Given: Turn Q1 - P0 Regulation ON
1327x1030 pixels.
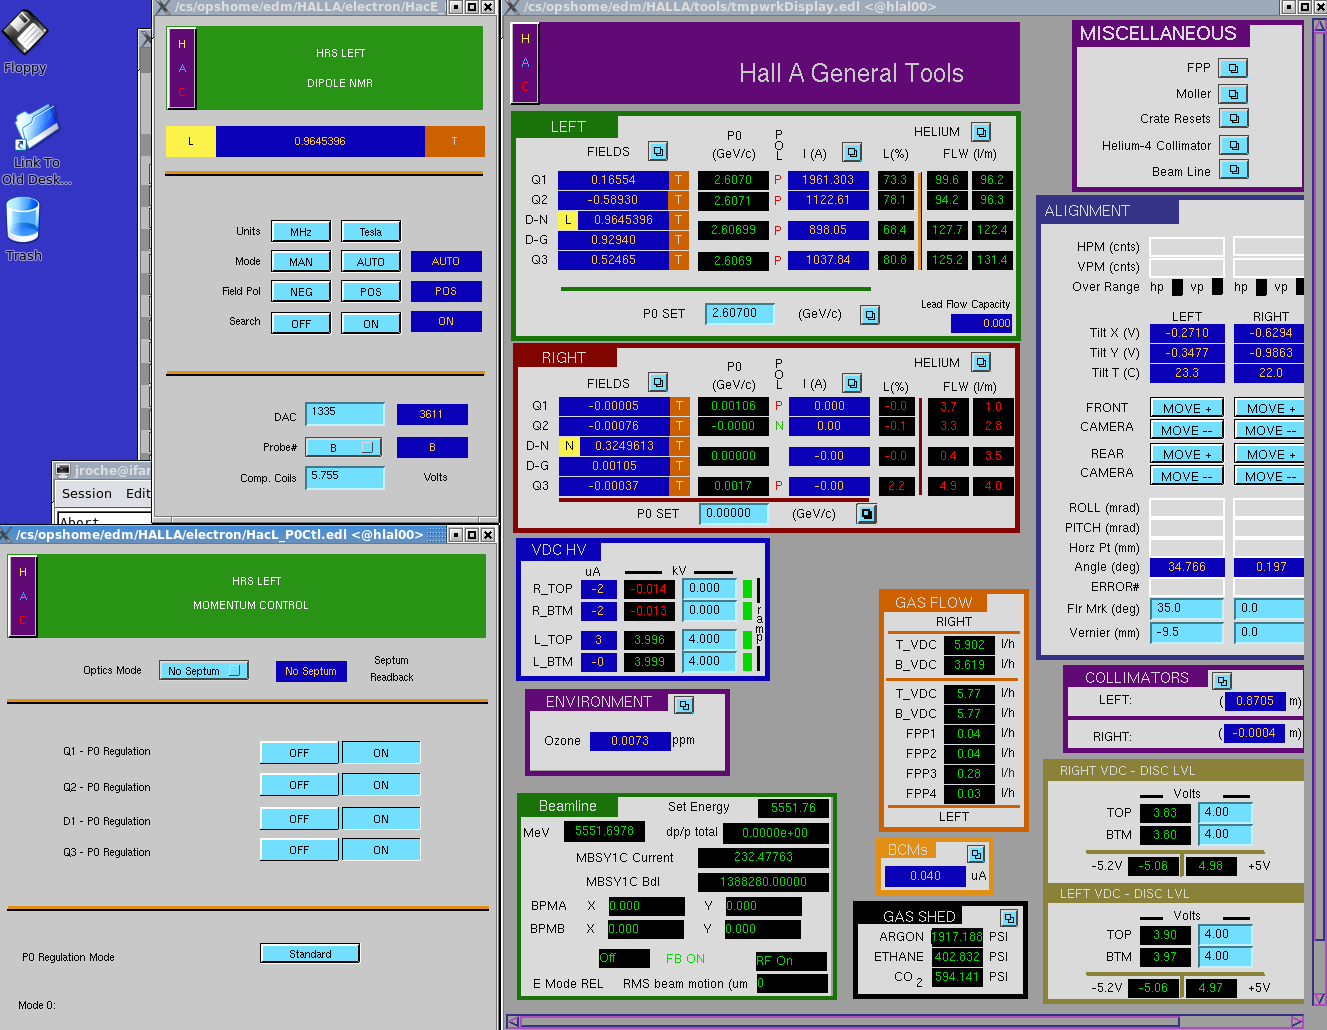Looking at the screenshot, I should 381,753.
